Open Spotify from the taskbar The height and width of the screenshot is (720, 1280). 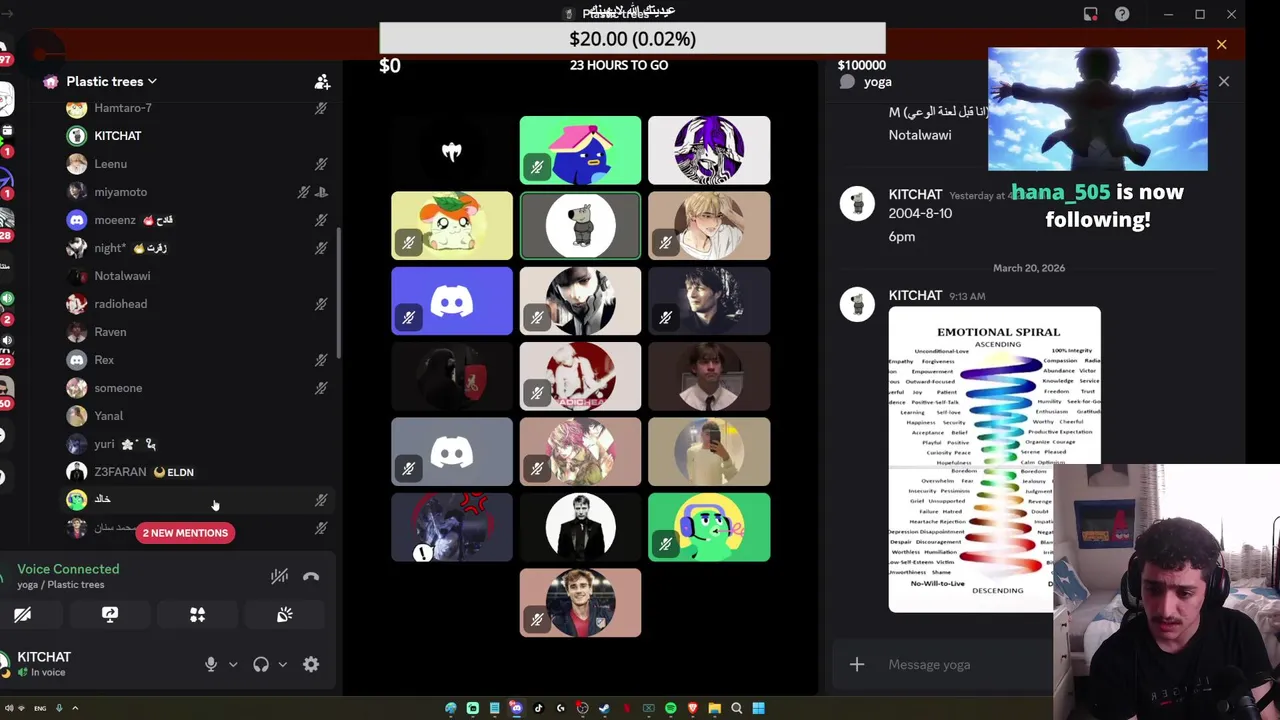tap(670, 708)
